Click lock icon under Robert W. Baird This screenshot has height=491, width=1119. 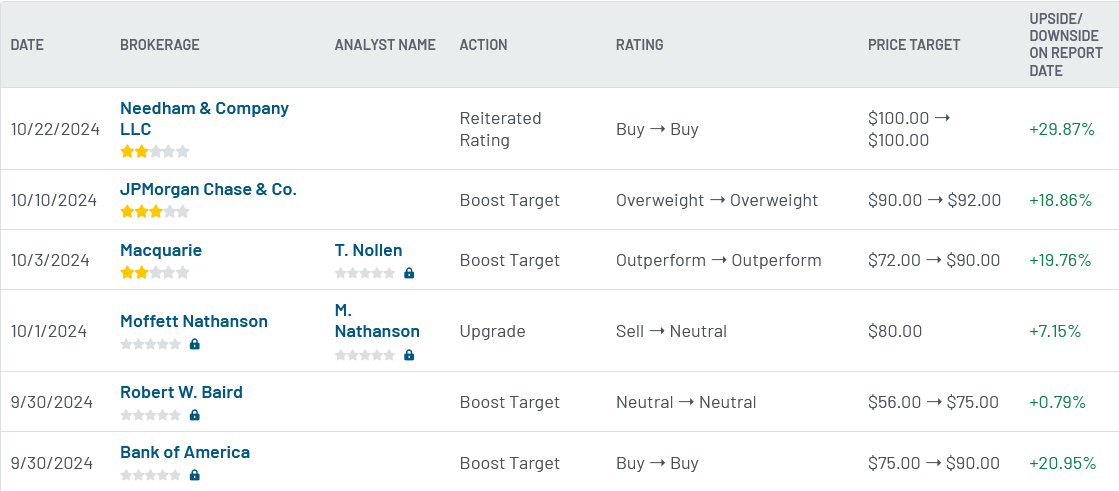click(x=195, y=415)
